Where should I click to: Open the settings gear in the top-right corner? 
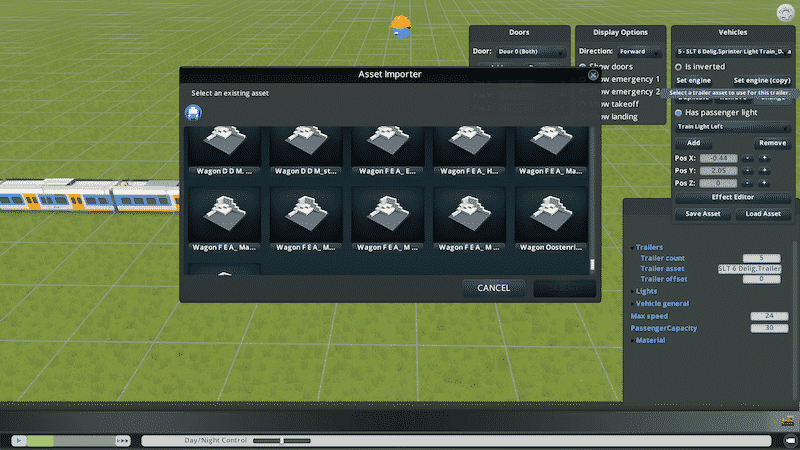[x=783, y=12]
